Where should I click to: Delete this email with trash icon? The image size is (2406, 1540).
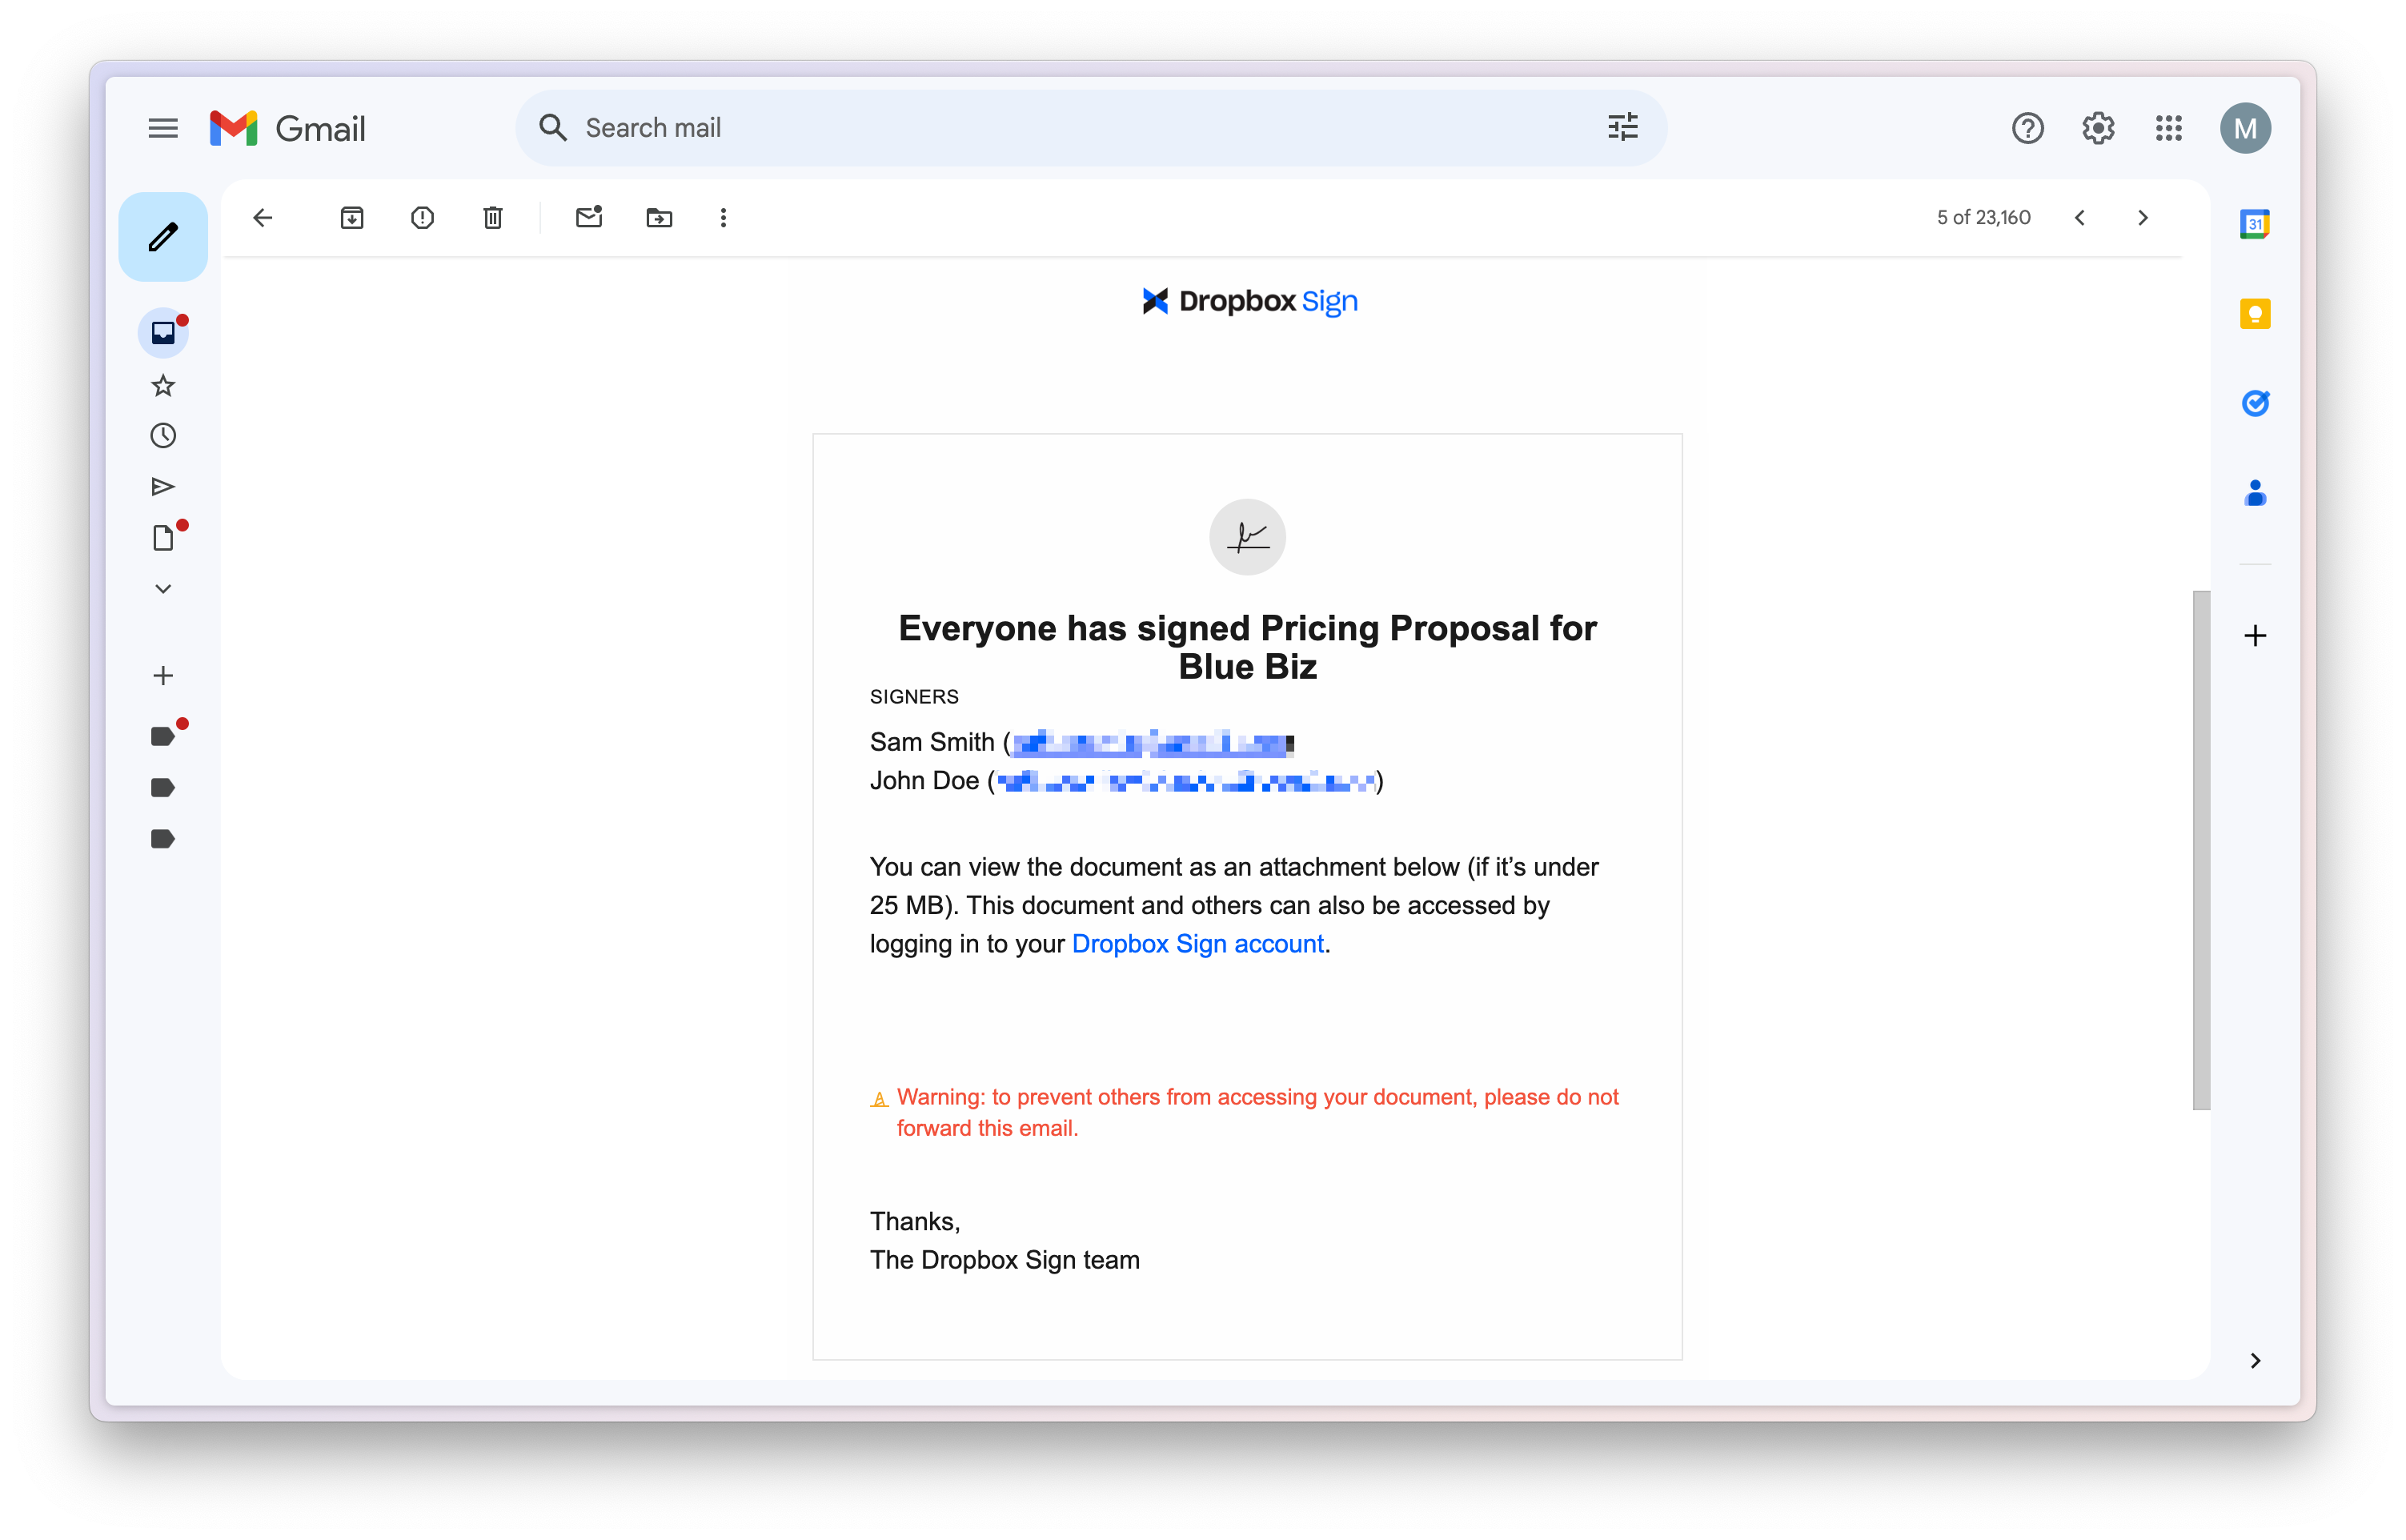pos(493,218)
